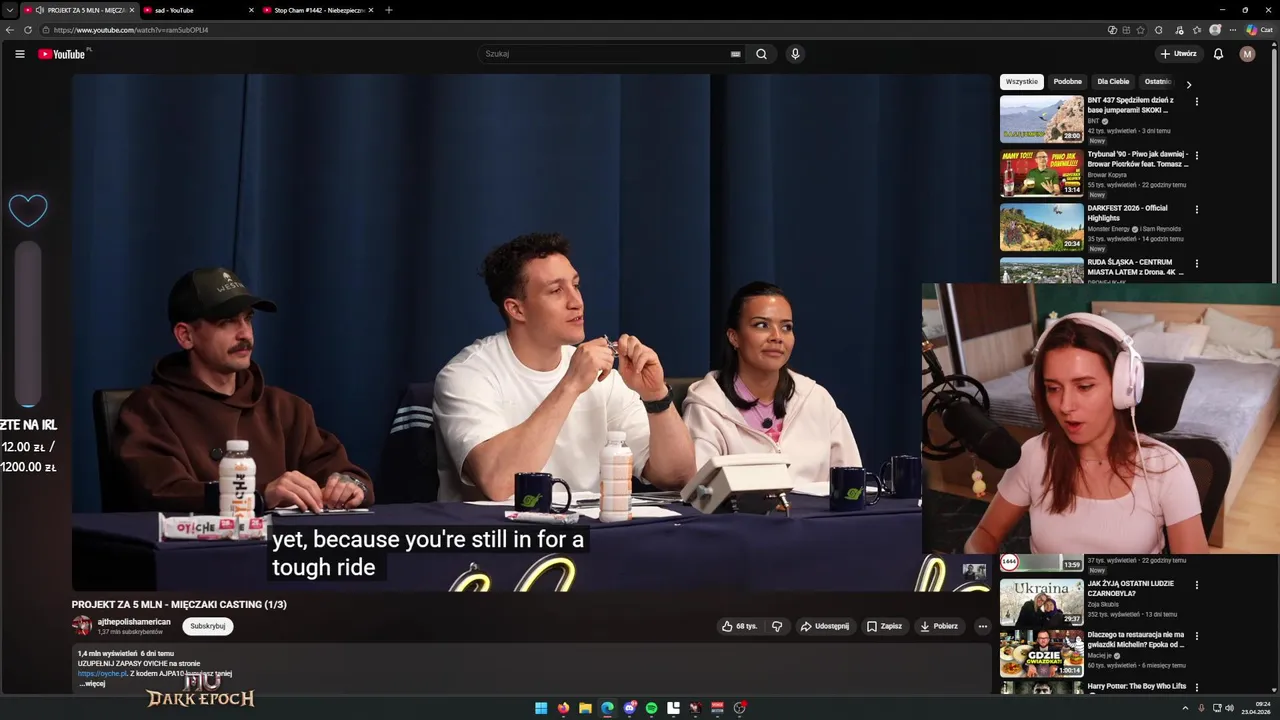Switch to the sad - YouTube browser tab
Image resolution: width=1280 pixels, height=720 pixels.
(198, 10)
